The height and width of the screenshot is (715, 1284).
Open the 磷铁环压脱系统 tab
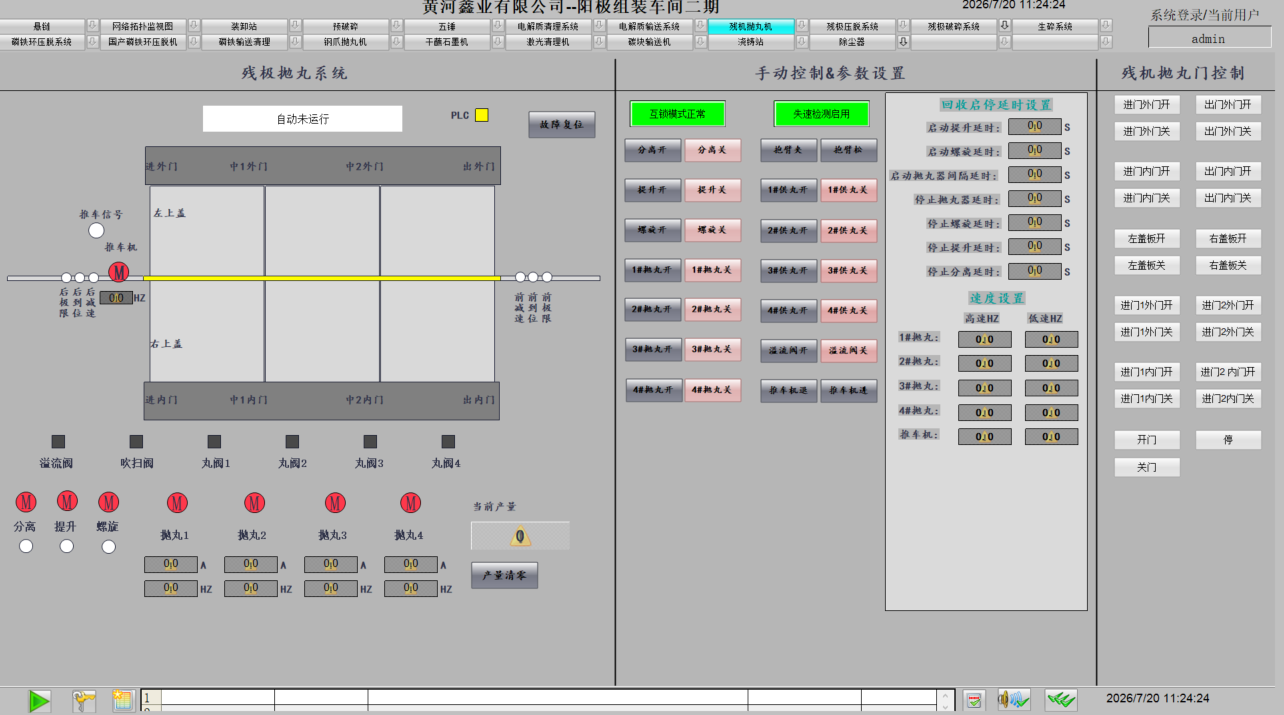coord(42,42)
